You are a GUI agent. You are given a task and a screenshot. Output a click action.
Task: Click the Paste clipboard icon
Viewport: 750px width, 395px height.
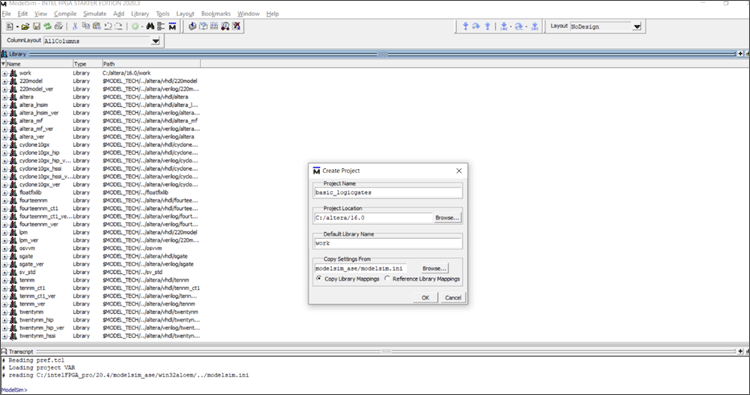click(97, 26)
